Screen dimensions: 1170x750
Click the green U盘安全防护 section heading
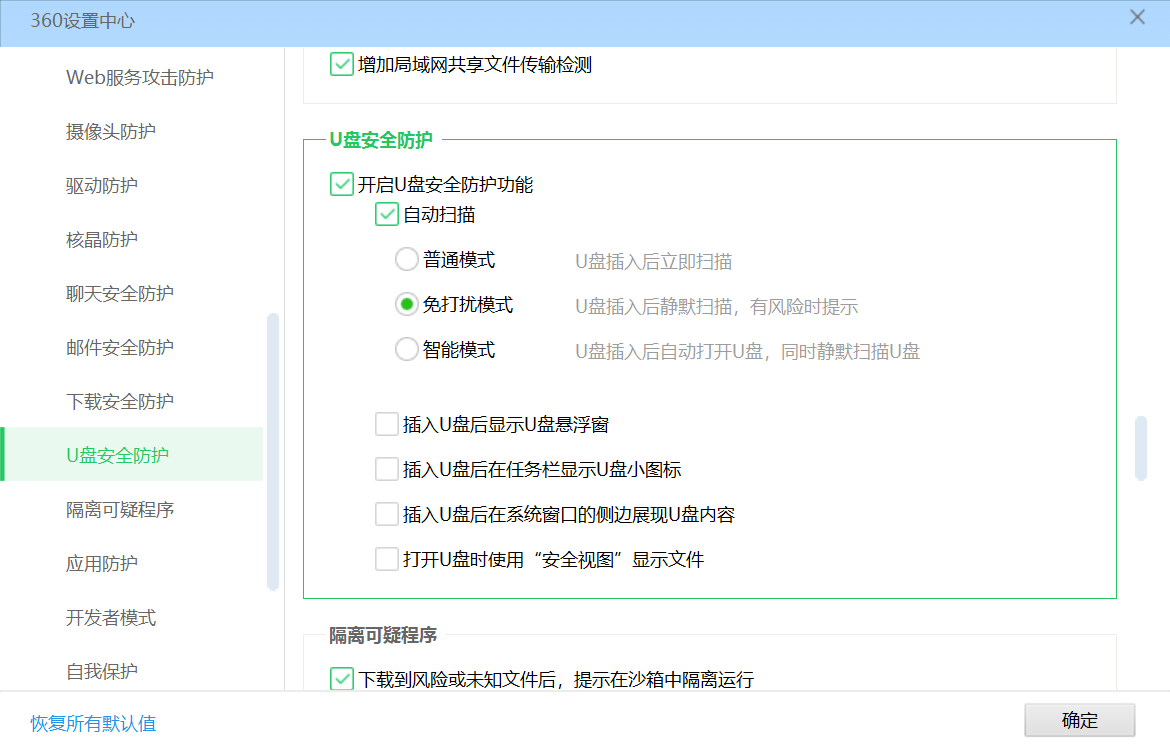coord(381,140)
